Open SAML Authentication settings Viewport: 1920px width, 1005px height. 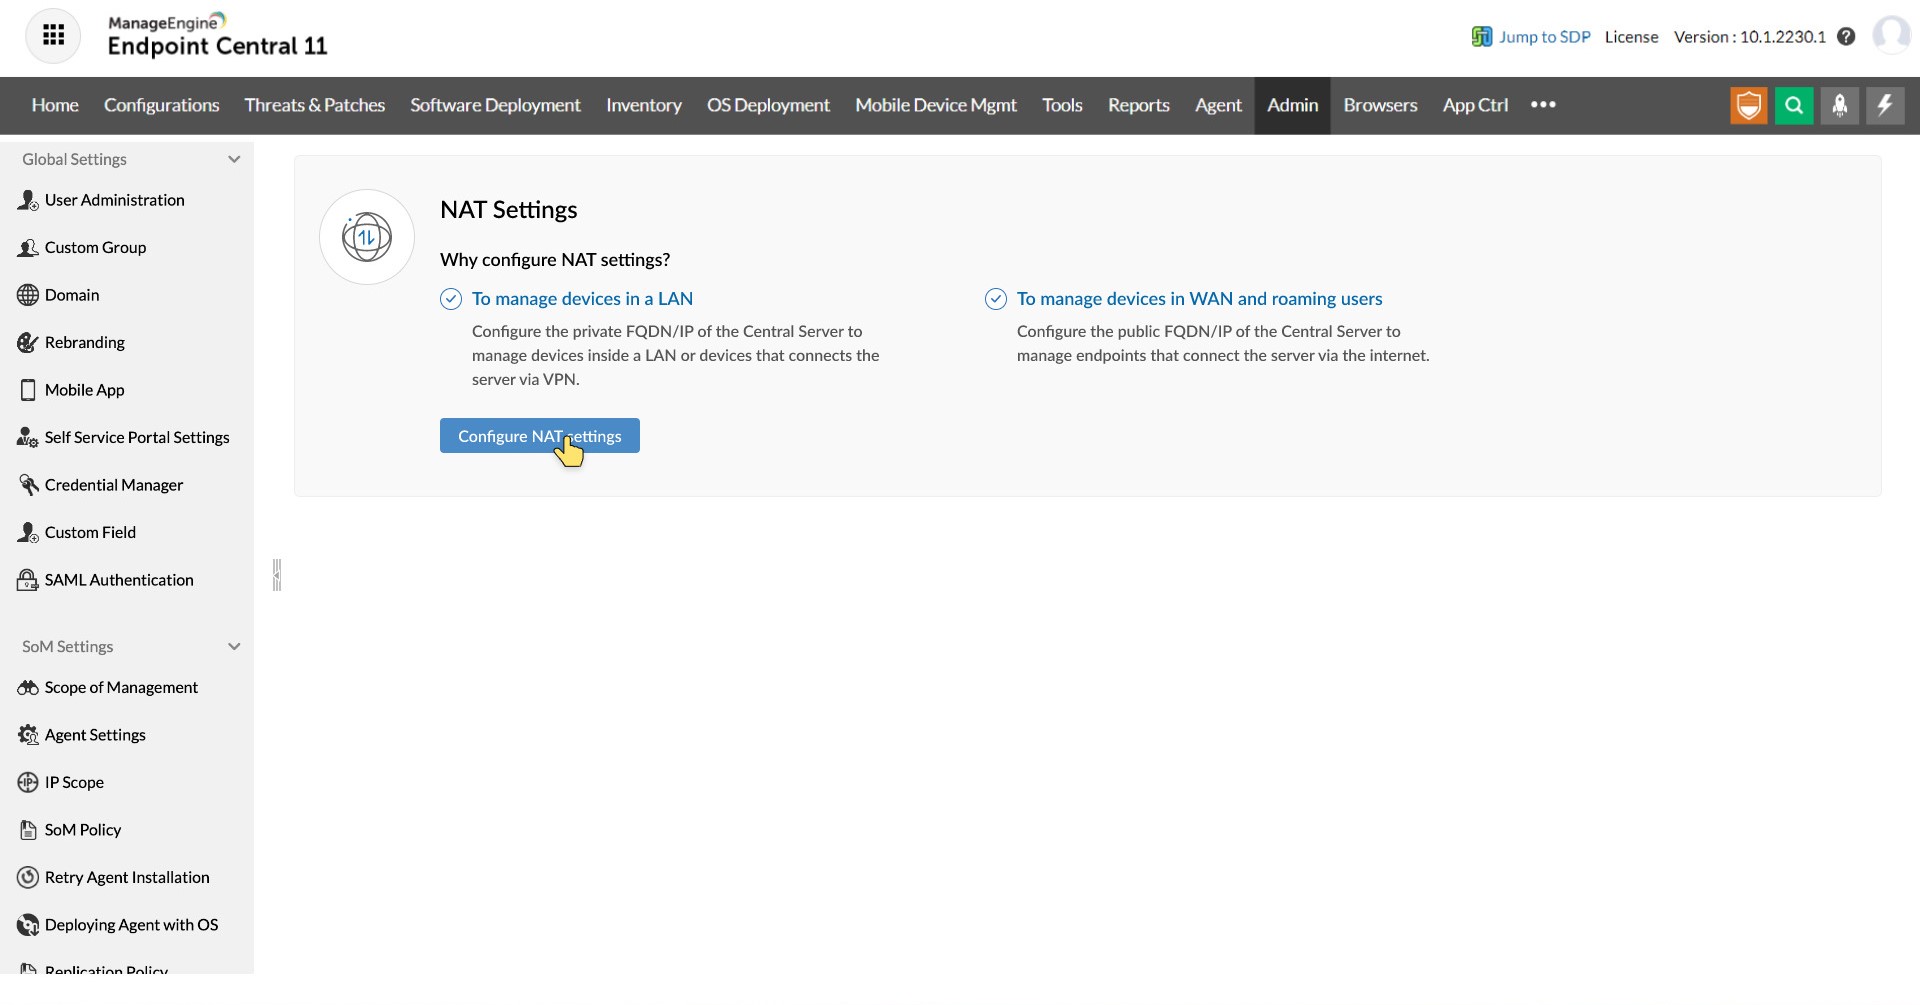pos(119,580)
